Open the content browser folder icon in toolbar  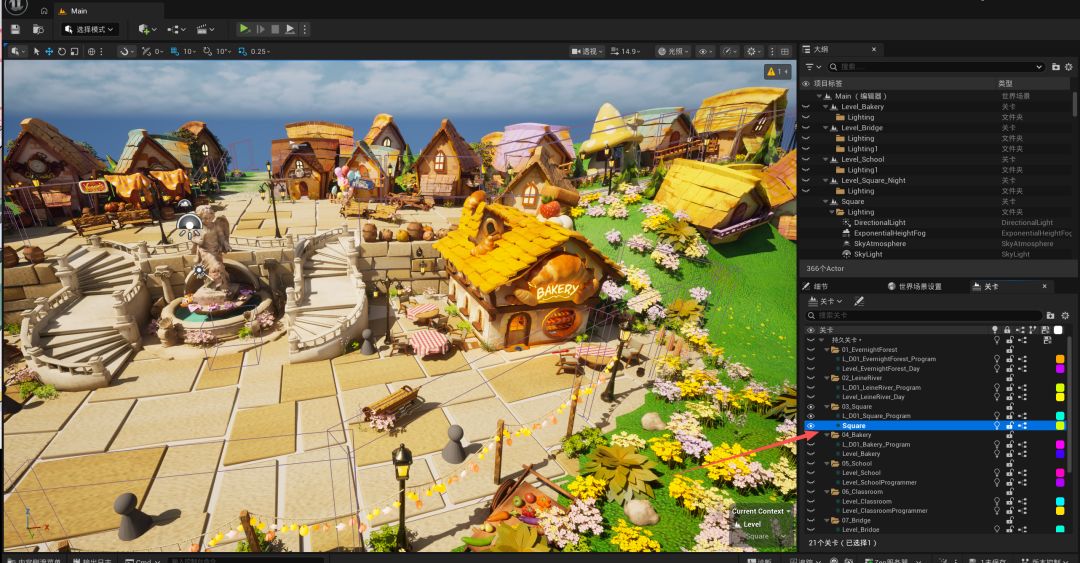(x=39, y=30)
